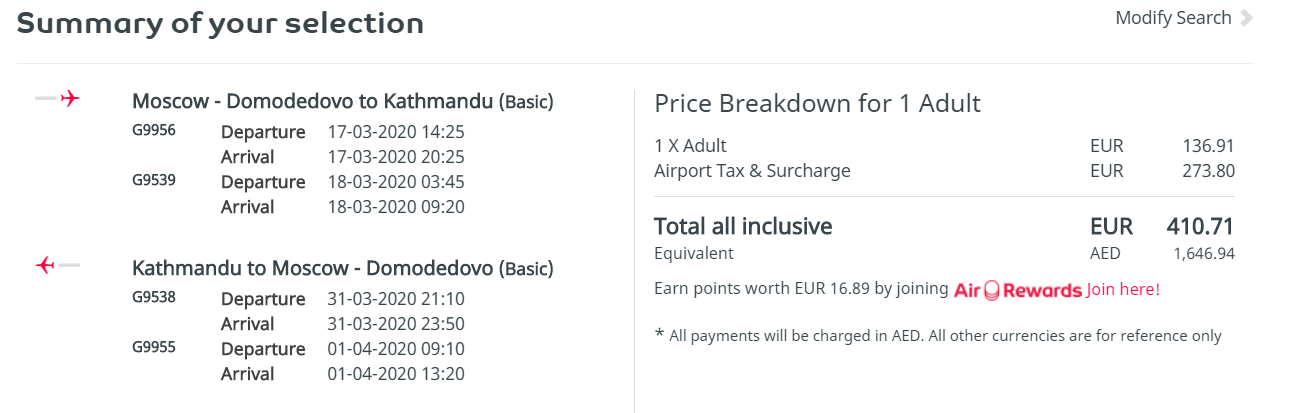Viewport: 1300px width, 413px height.
Task: Click the Airport Tax & Surcharge row
Action: tap(944, 171)
